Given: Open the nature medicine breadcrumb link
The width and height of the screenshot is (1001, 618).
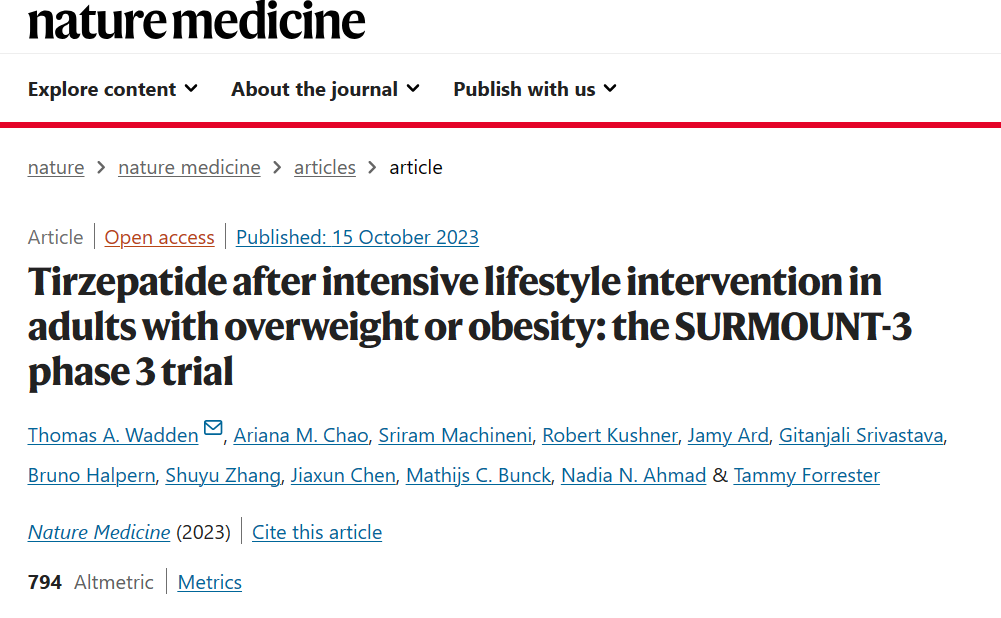Looking at the screenshot, I should (189, 167).
